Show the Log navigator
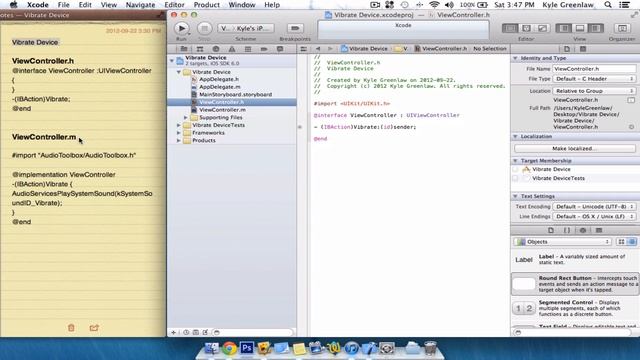 click(x=280, y=49)
